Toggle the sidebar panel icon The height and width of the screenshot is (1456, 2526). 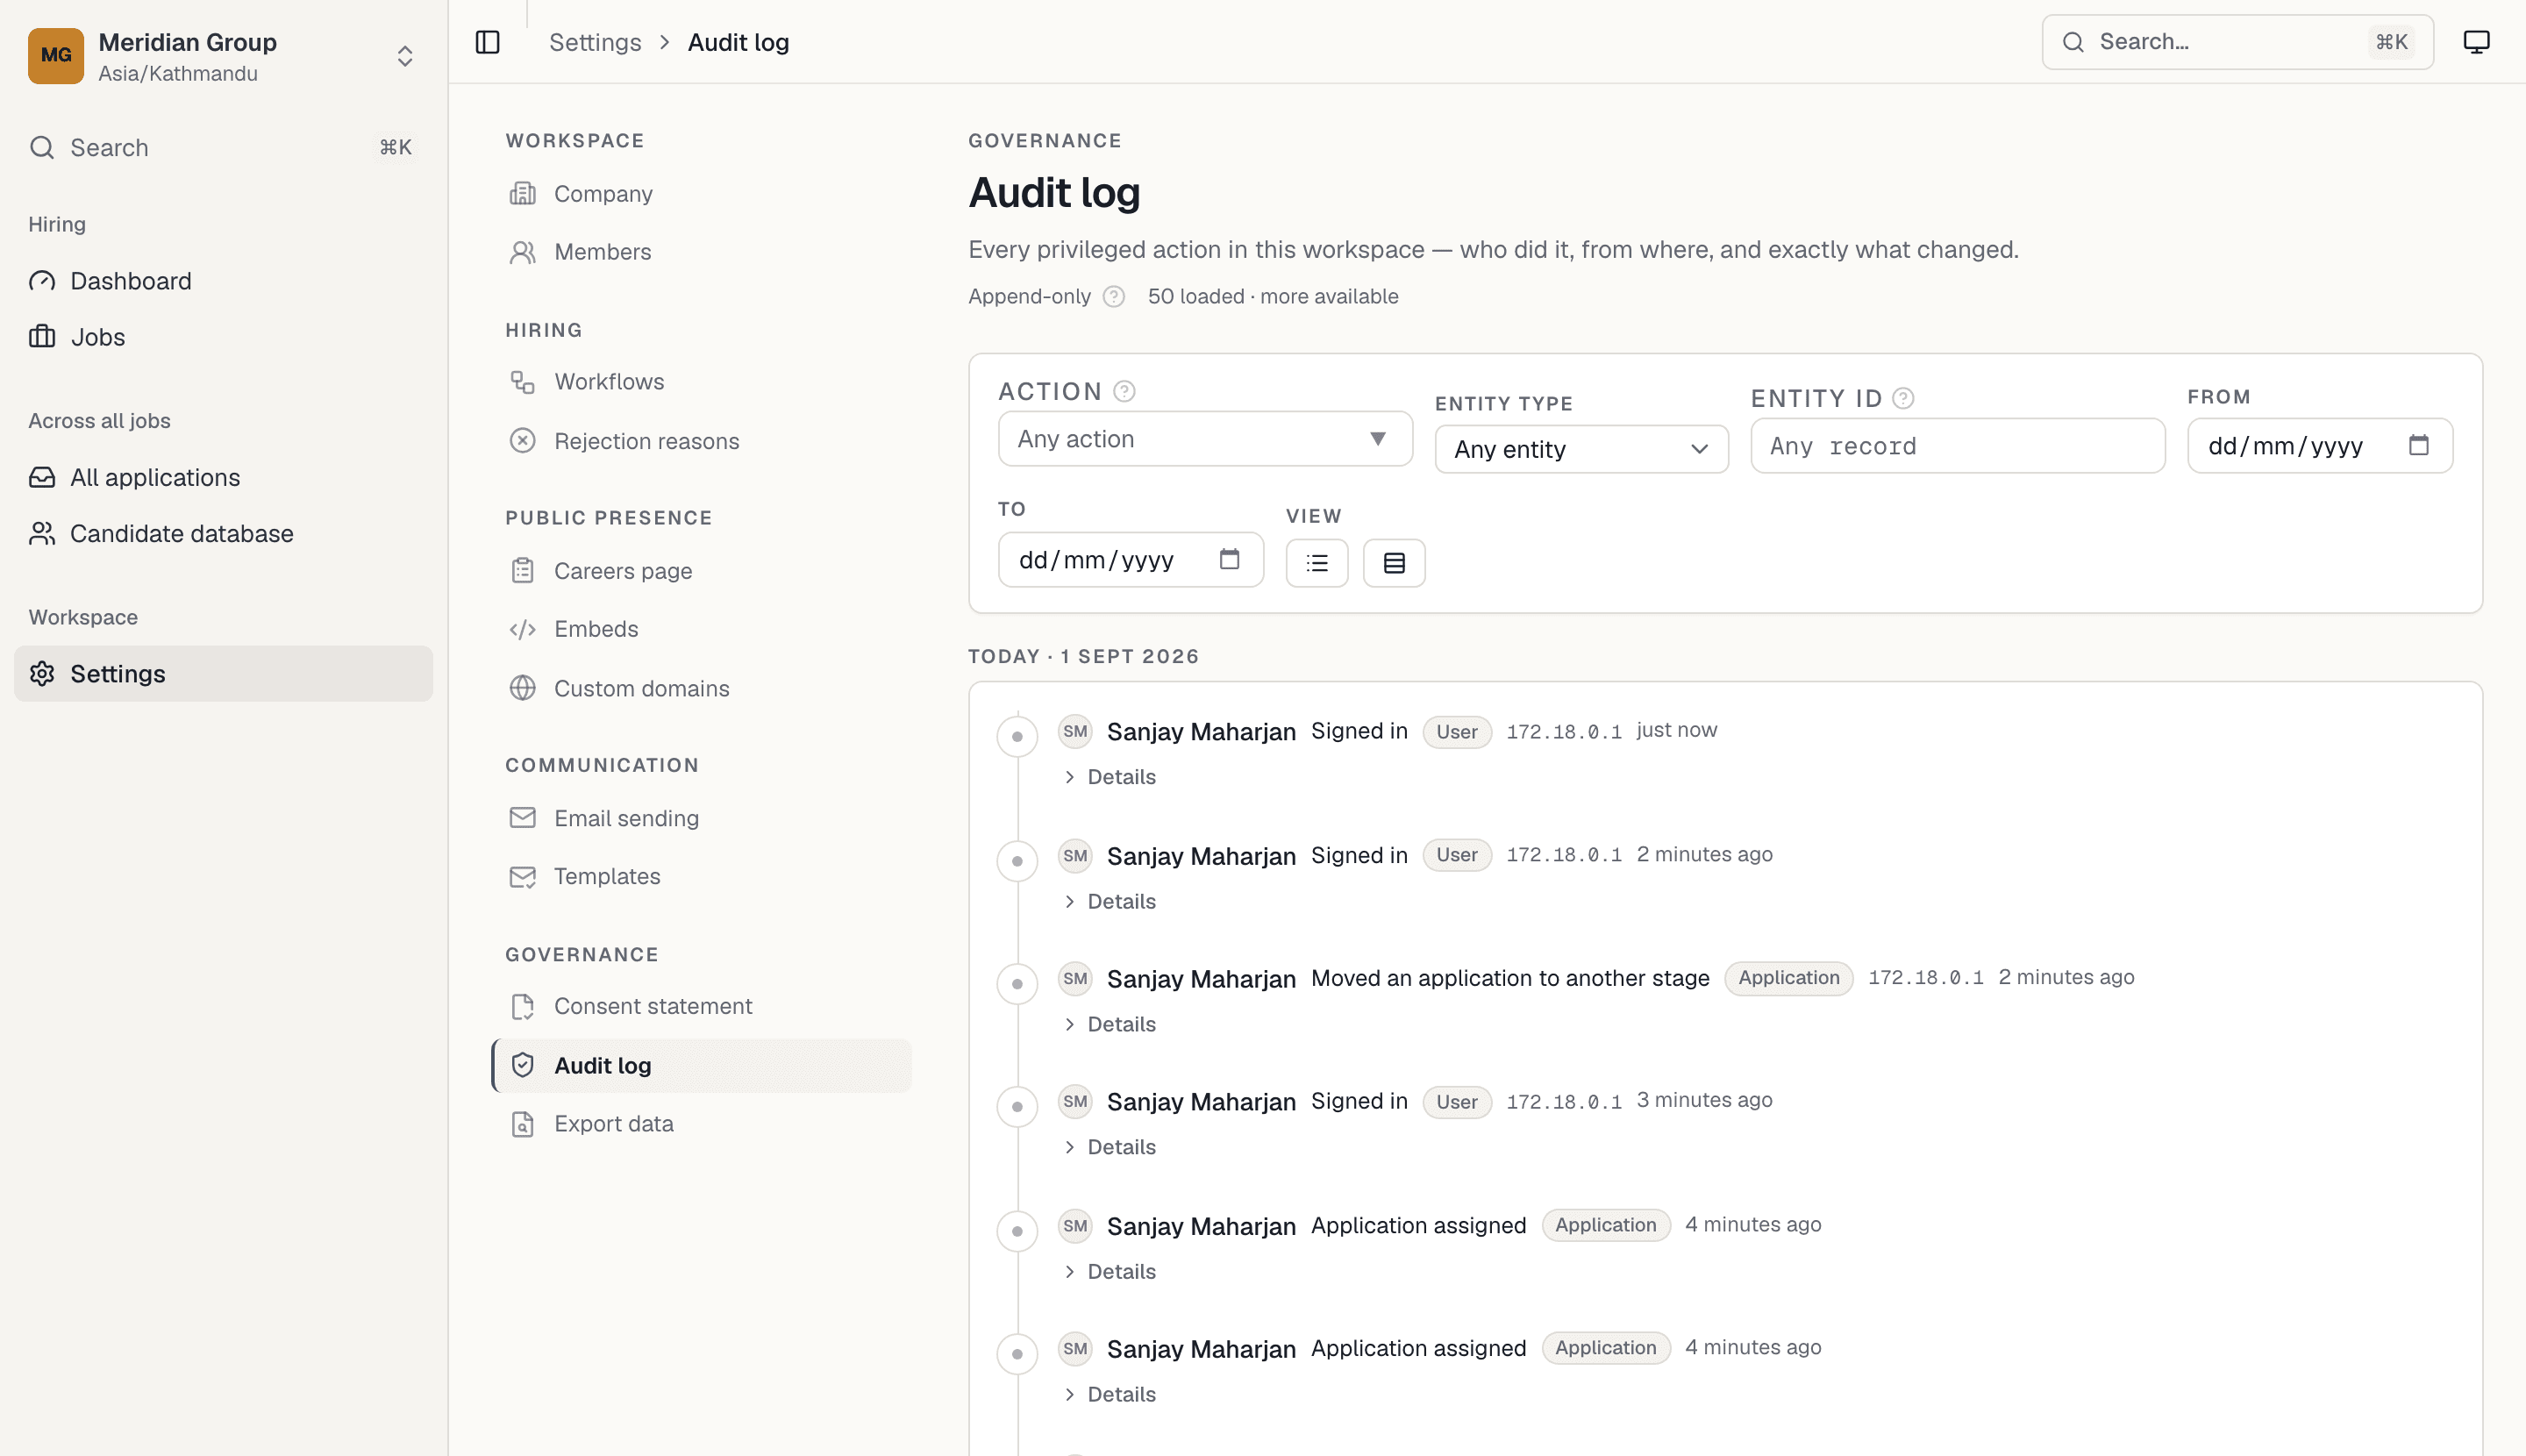487,42
